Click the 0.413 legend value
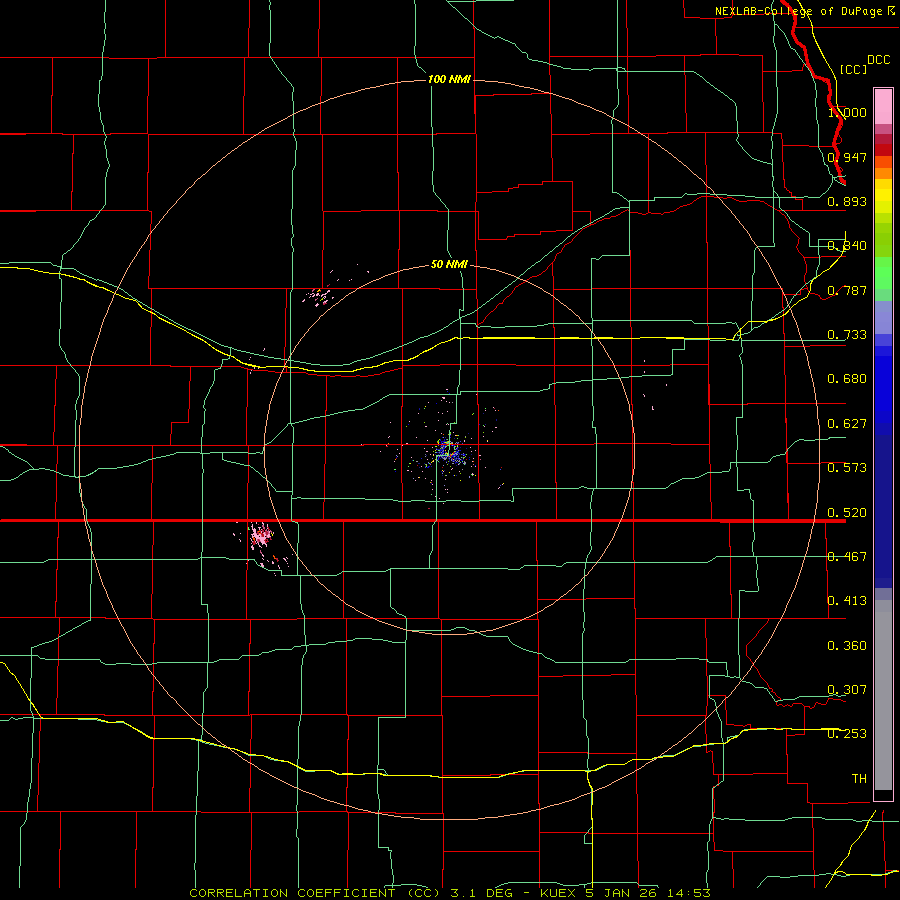900x900 pixels. point(847,601)
